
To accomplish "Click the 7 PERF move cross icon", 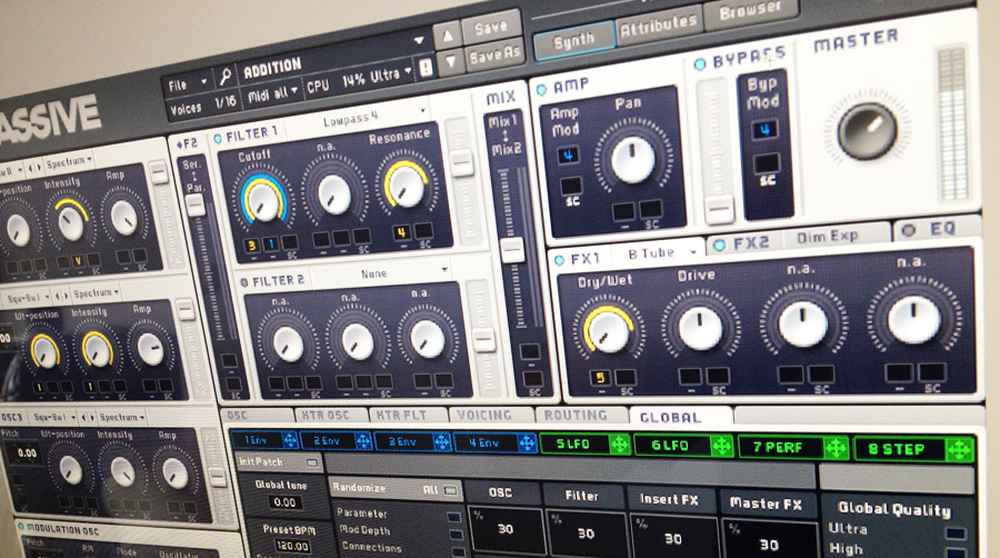I will click(x=836, y=448).
